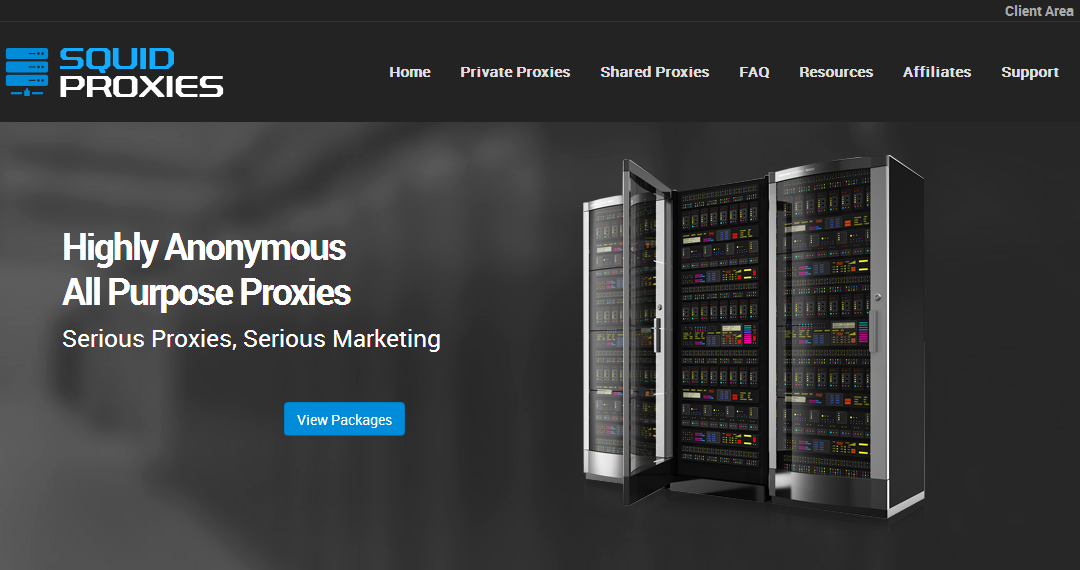1080x570 pixels.
Task: Click the left server cabinet
Action: click(605, 337)
